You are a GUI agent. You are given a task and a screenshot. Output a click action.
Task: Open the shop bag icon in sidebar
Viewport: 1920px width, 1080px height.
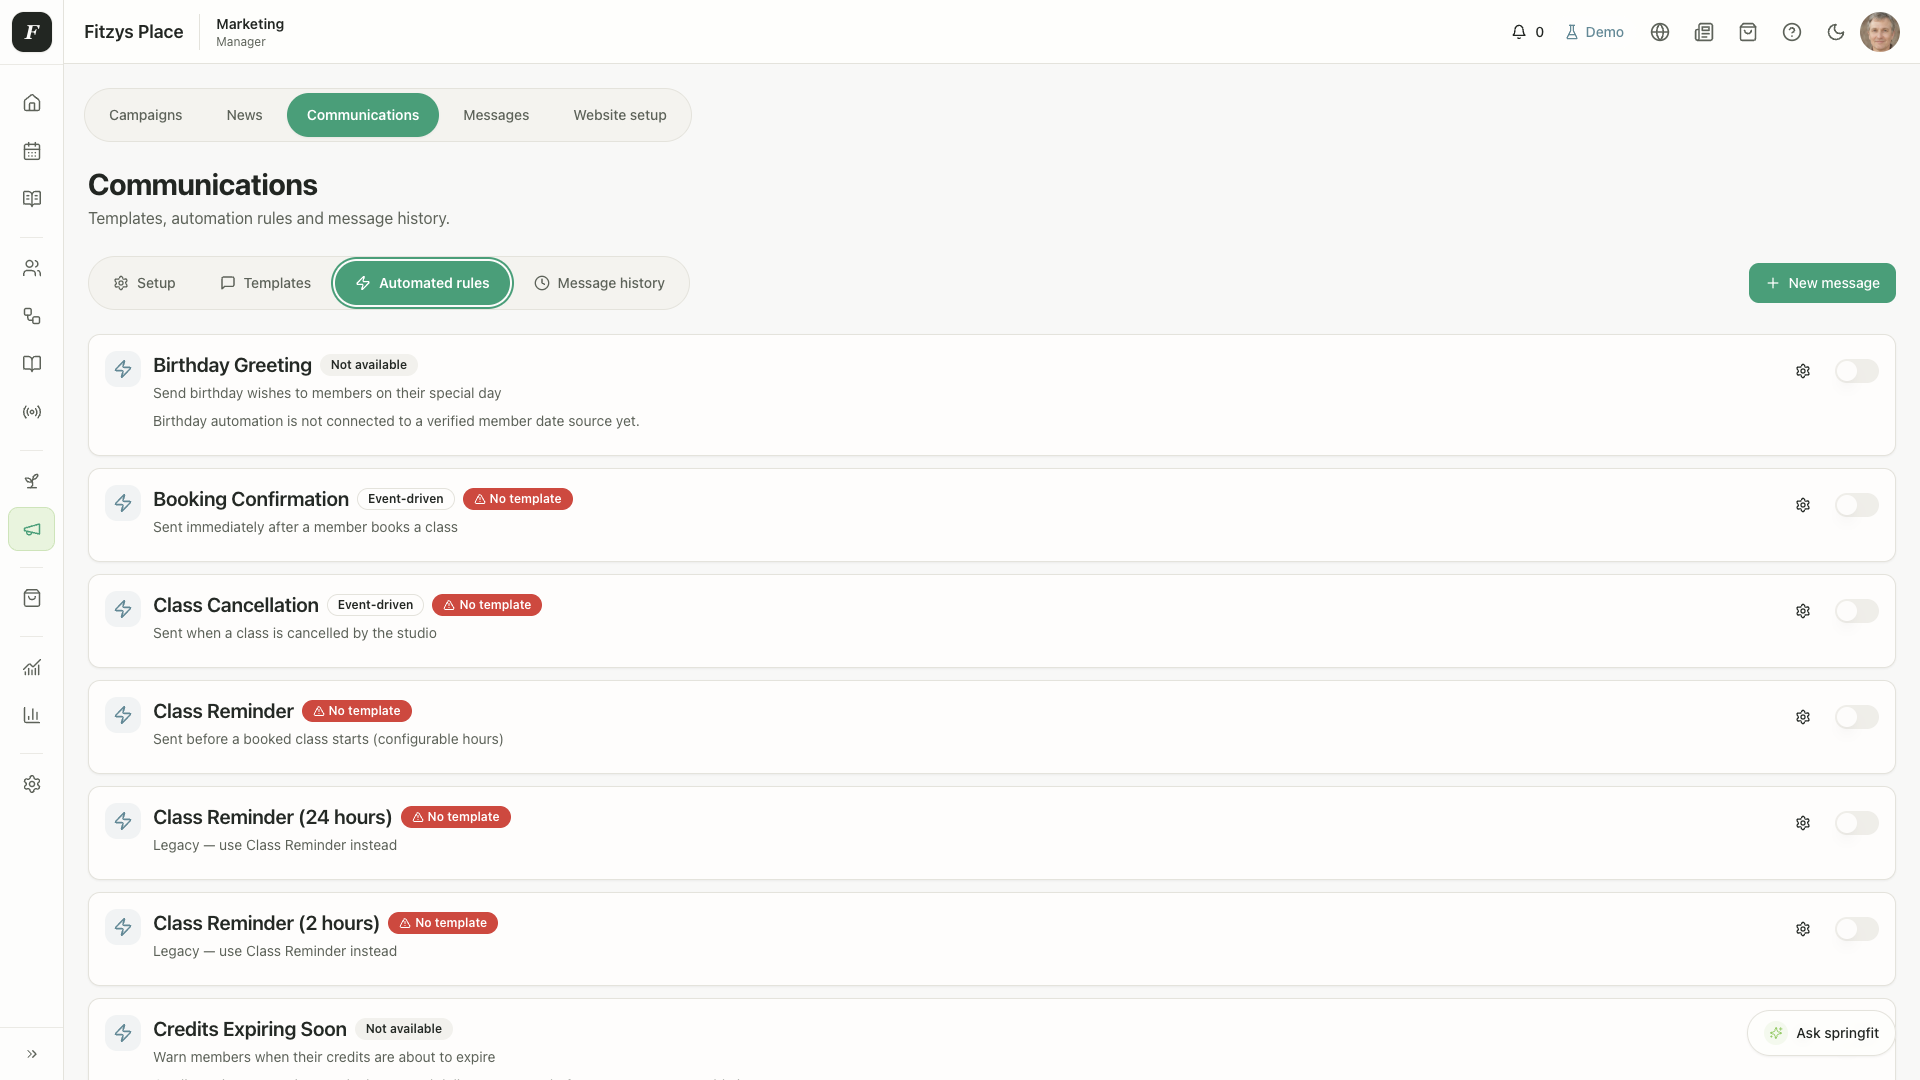click(x=32, y=598)
